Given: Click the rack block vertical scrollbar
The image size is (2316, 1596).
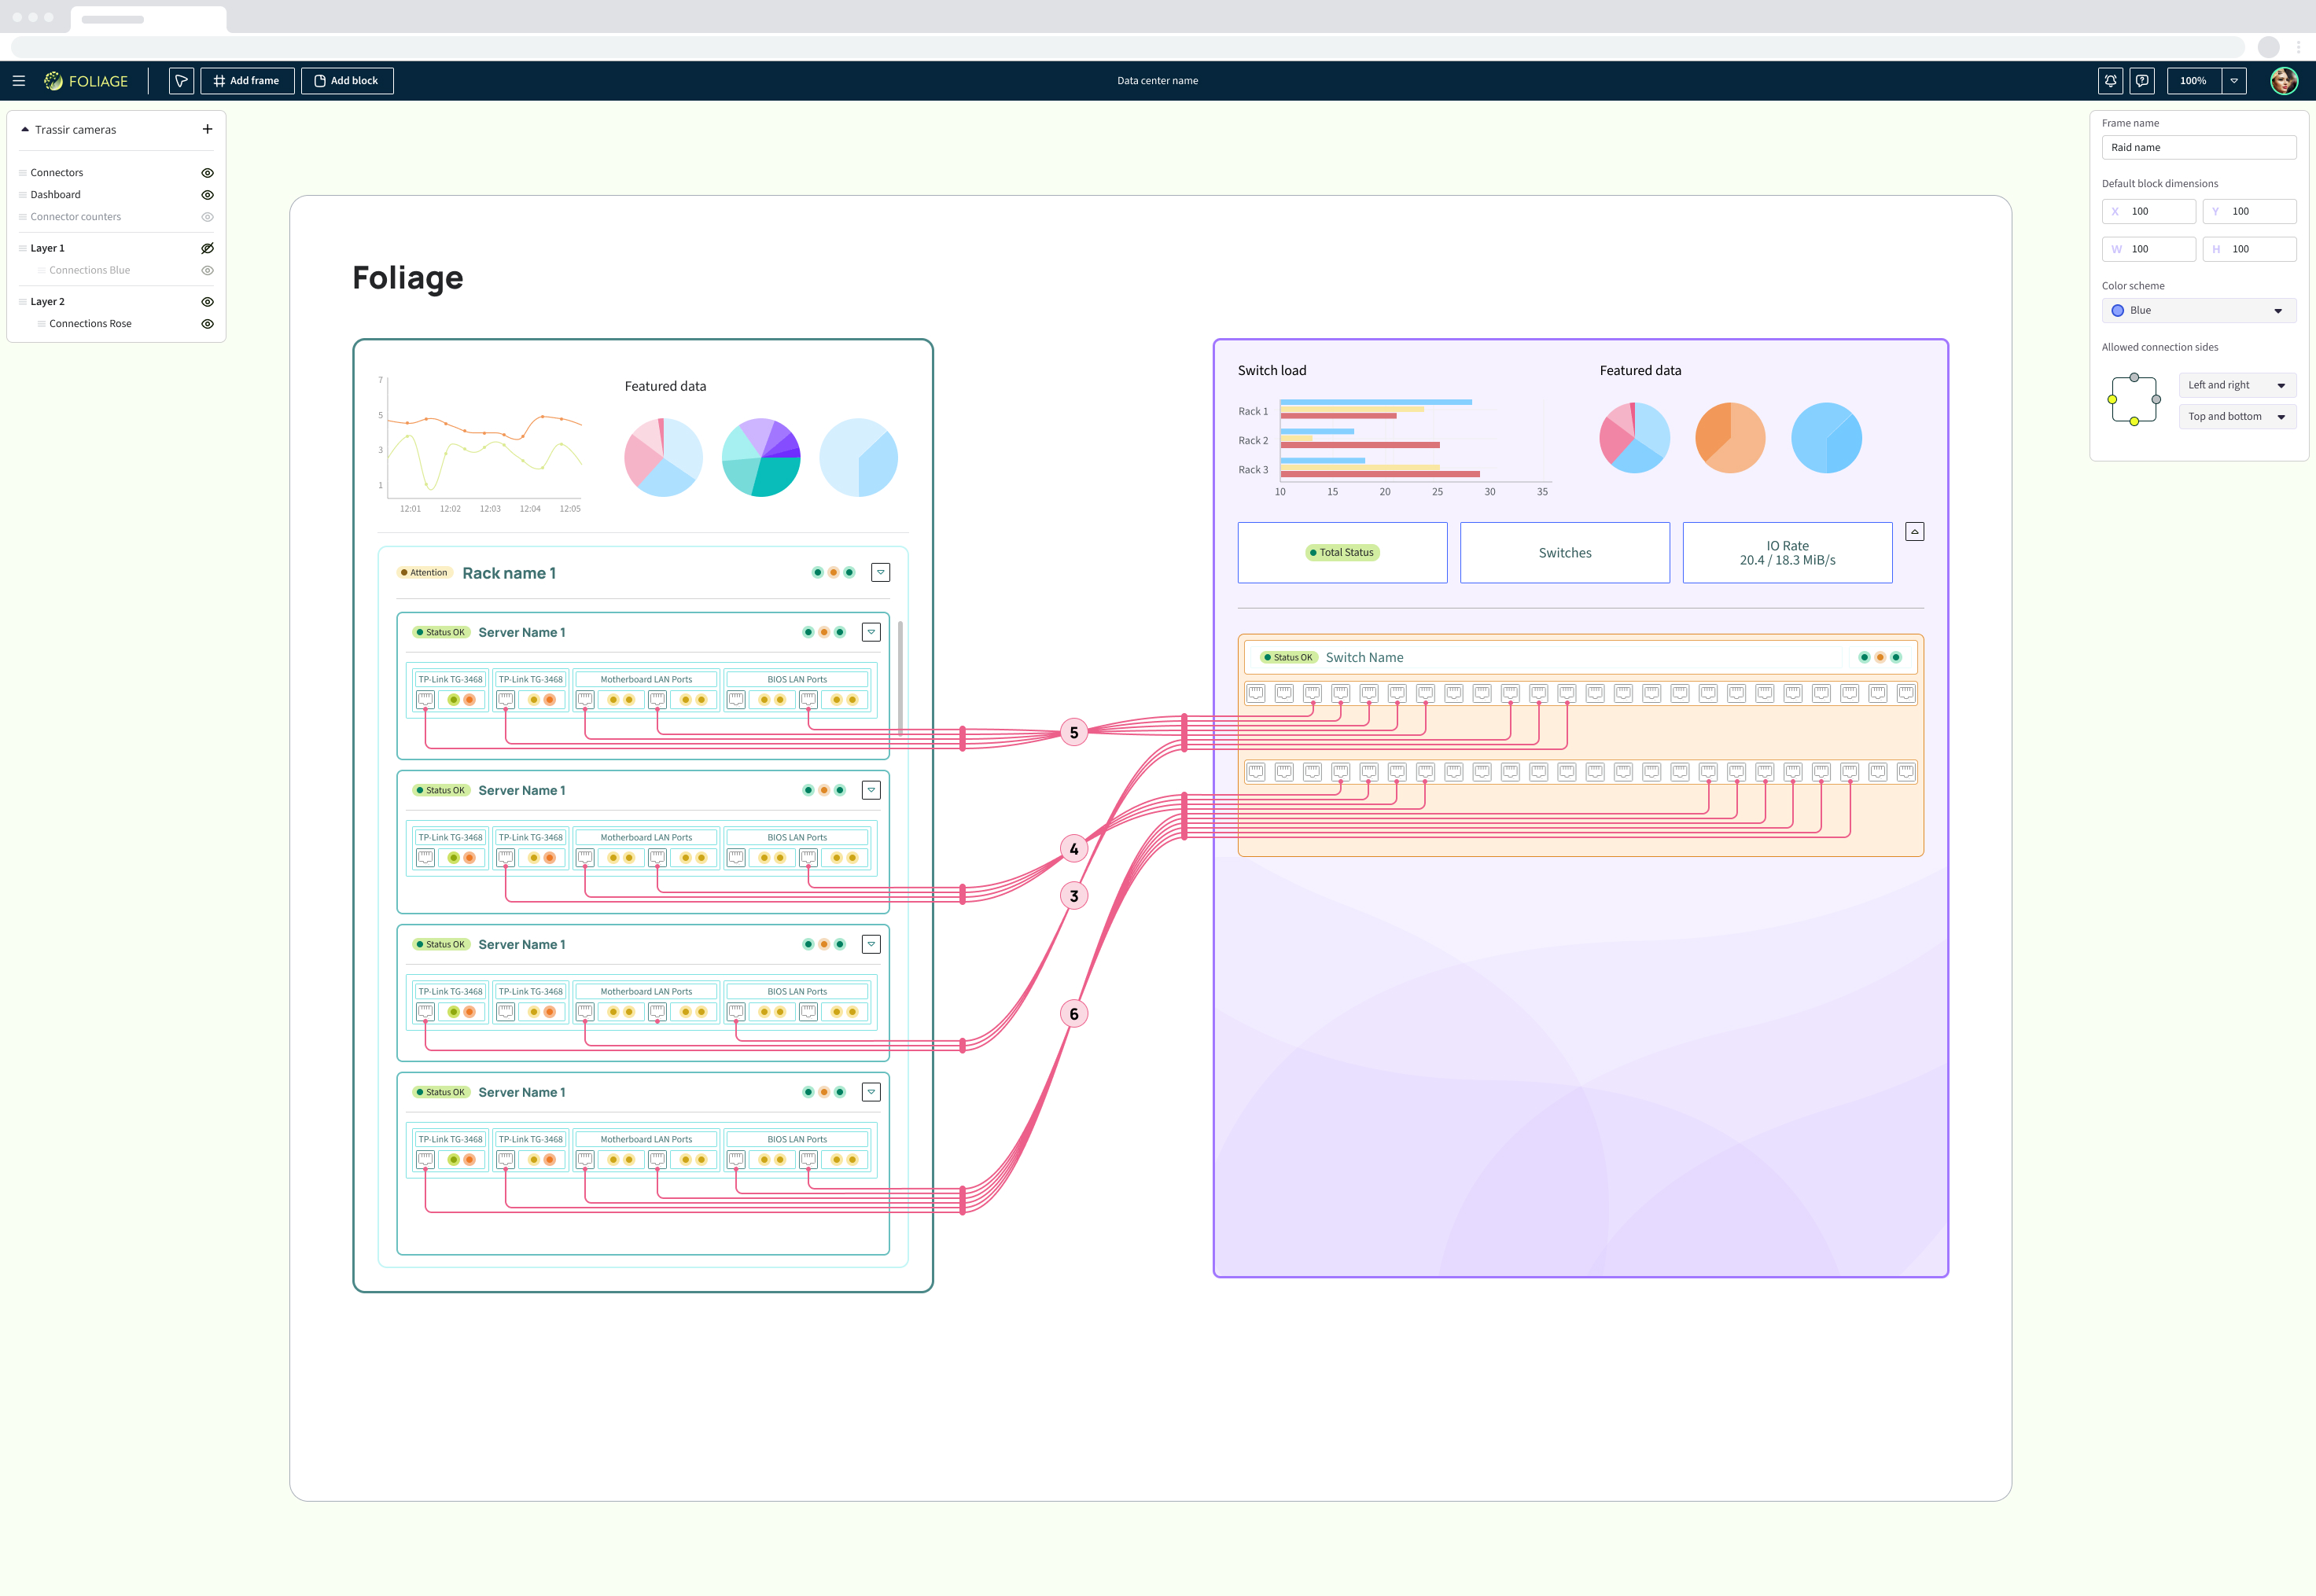Looking at the screenshot, I should [900, 678].
